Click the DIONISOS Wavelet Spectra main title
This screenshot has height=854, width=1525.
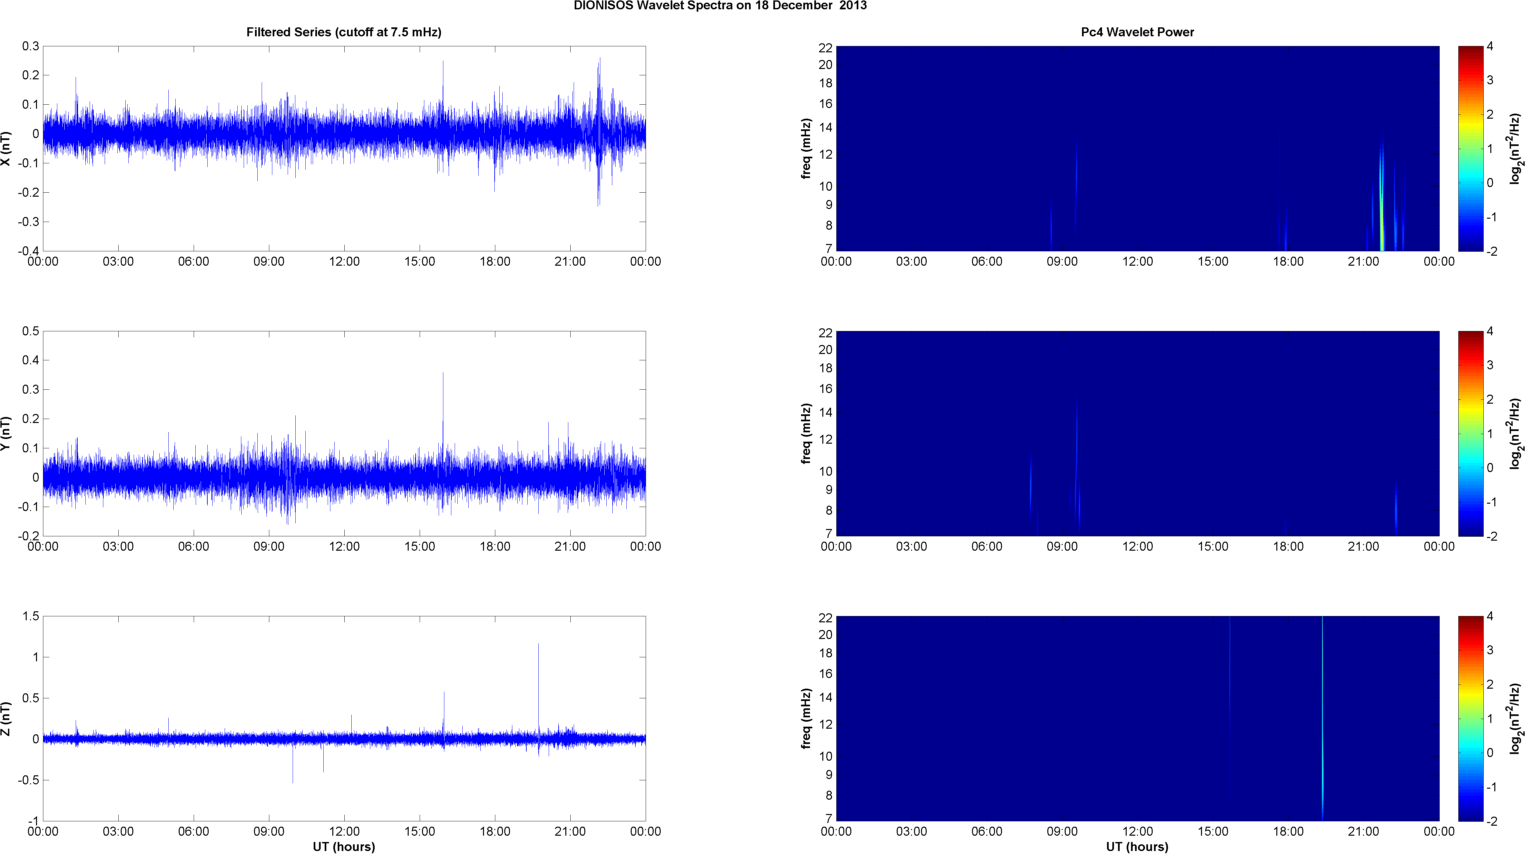[x=720, y=6]
